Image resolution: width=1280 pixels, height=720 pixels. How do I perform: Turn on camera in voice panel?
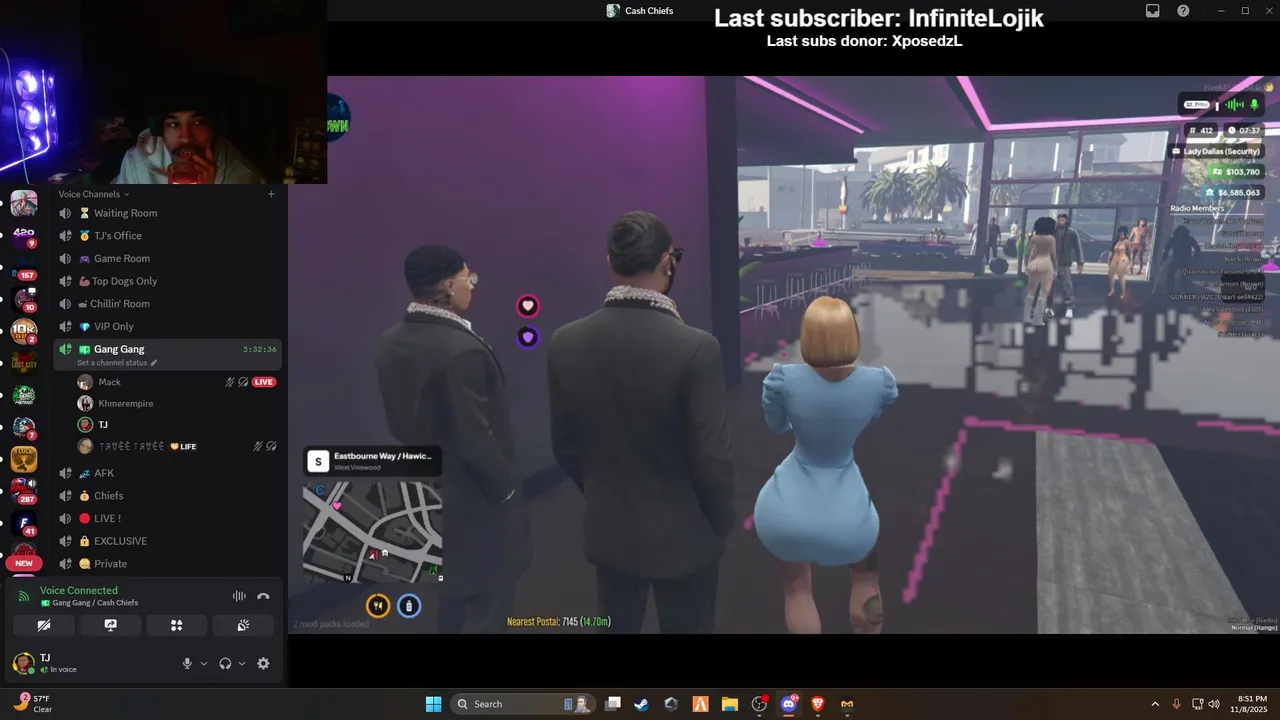[x=43, y=625]
